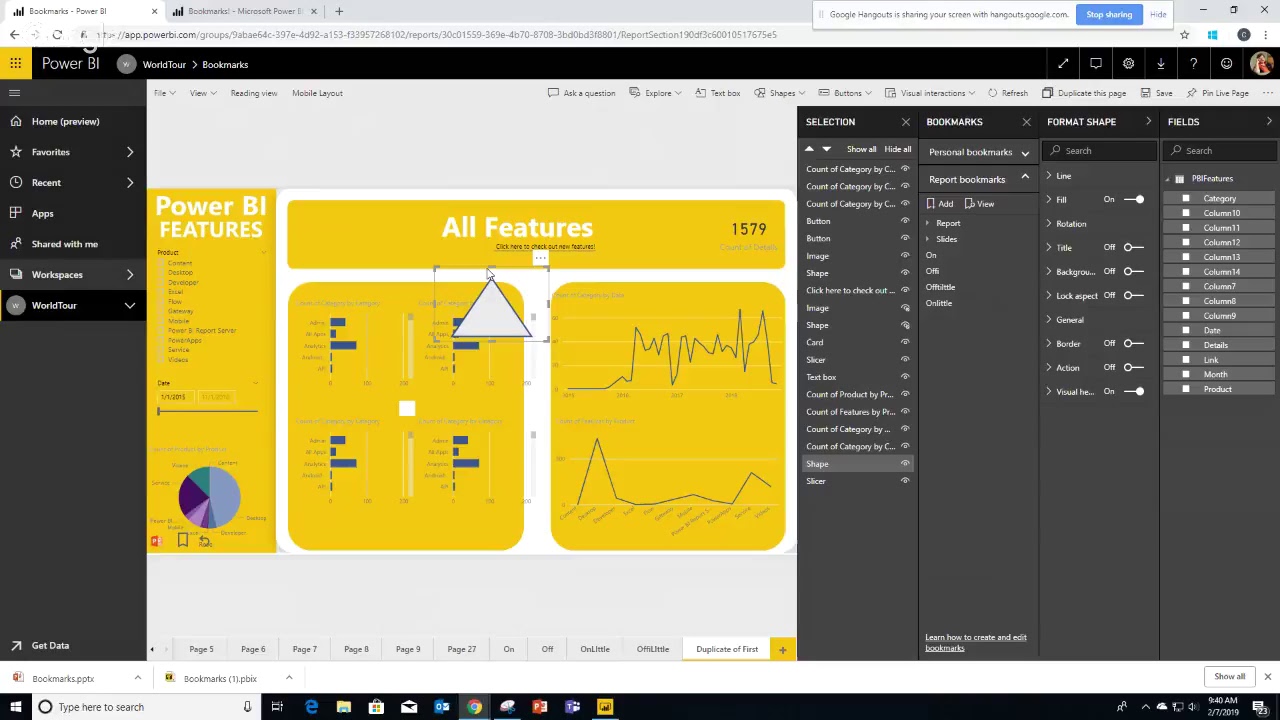Screen dimensions: 1280x720
Task: Turn on the Title toggle
Action: (1133, 247)
